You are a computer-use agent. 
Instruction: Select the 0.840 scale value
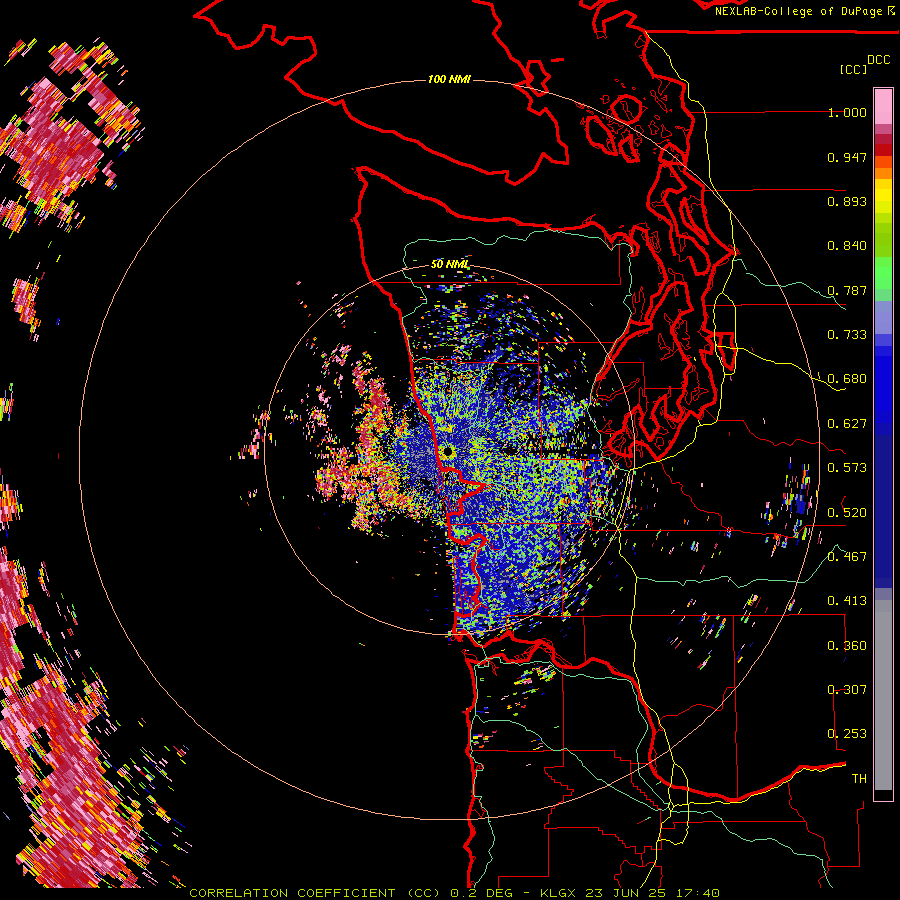pos(847,246)
